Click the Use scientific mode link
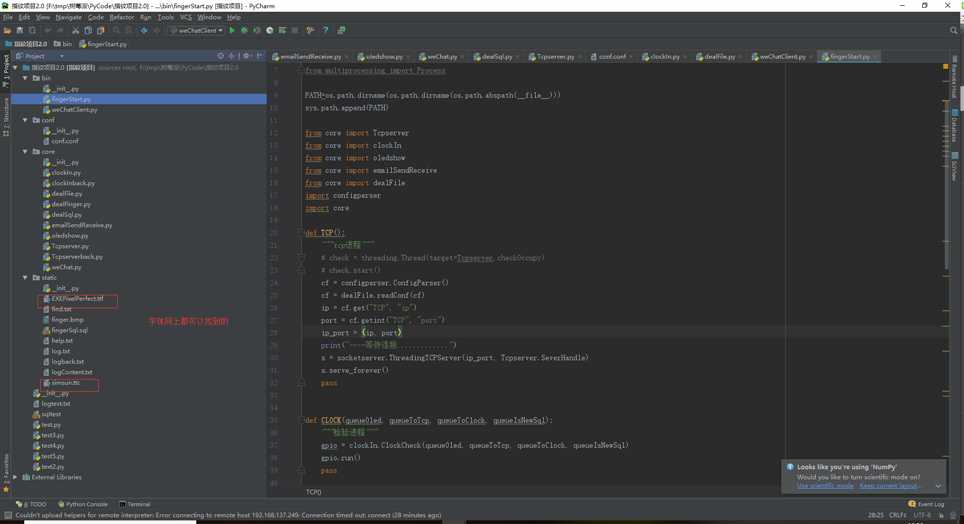 pos(825,486)
